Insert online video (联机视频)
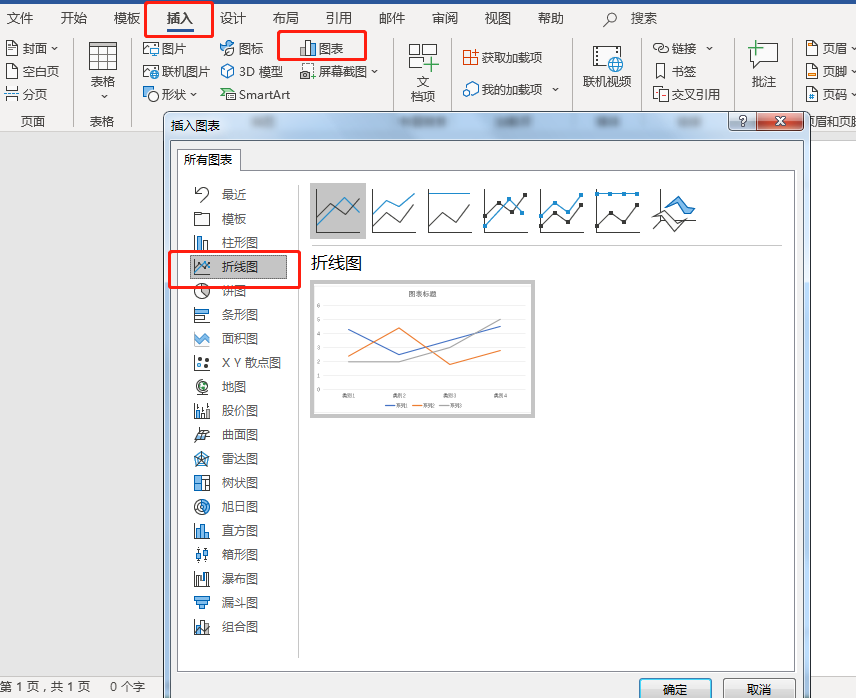The image size is (856, 698). pyautogui.click(x=607, y=67)
